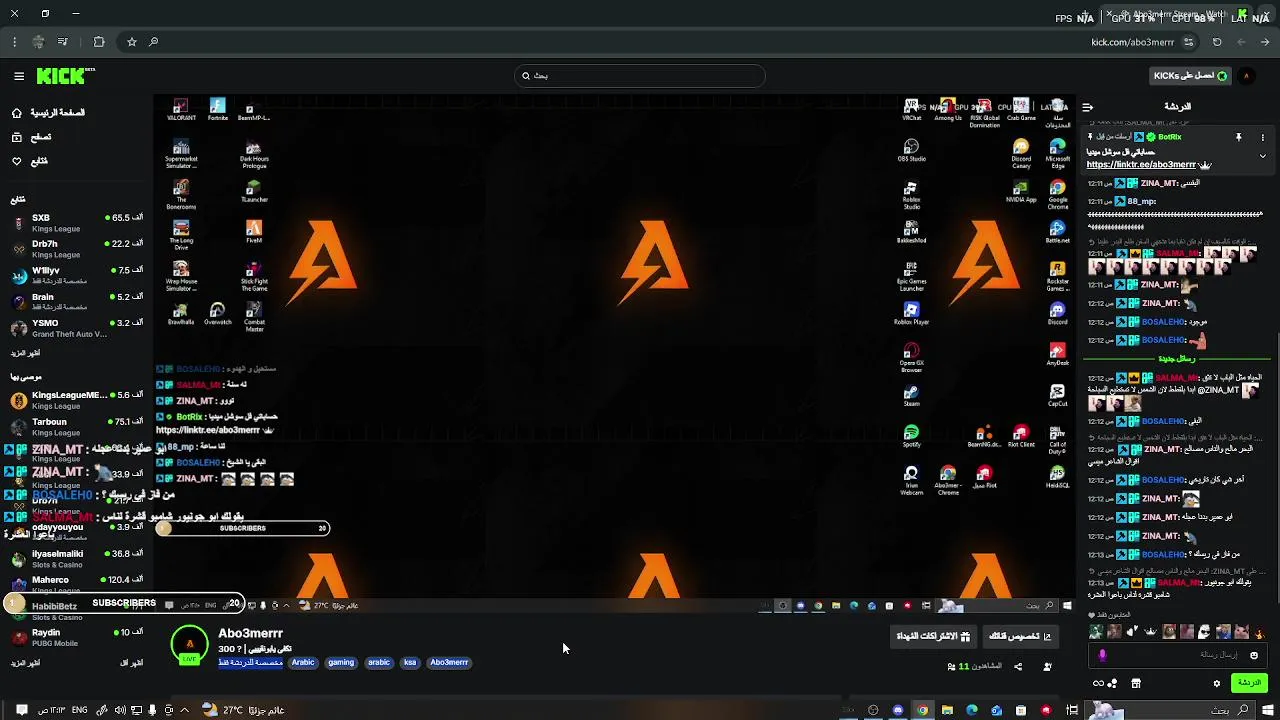Expand show more under Raydin
Screen dimensions: 1280x720
[25, 662]
